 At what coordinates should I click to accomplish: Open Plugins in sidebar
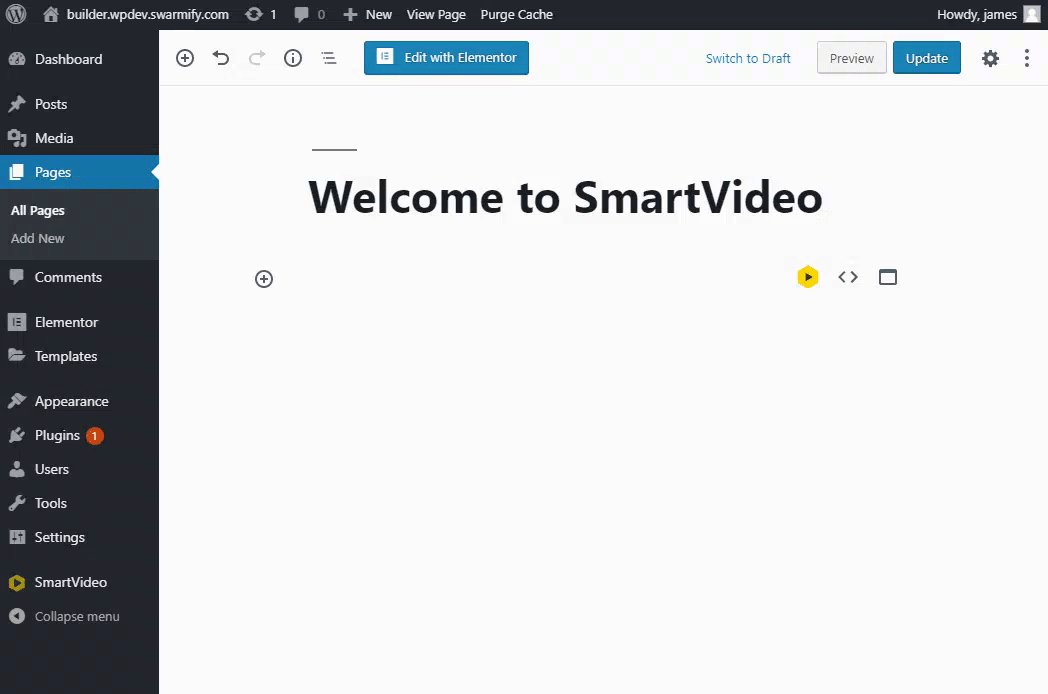[79, 435]
